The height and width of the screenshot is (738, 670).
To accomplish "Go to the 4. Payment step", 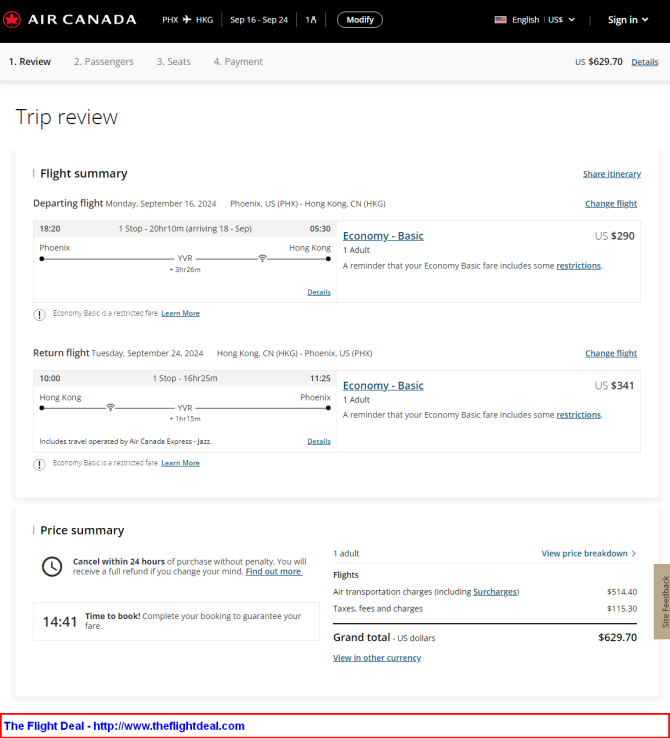I will pos(238,62).
